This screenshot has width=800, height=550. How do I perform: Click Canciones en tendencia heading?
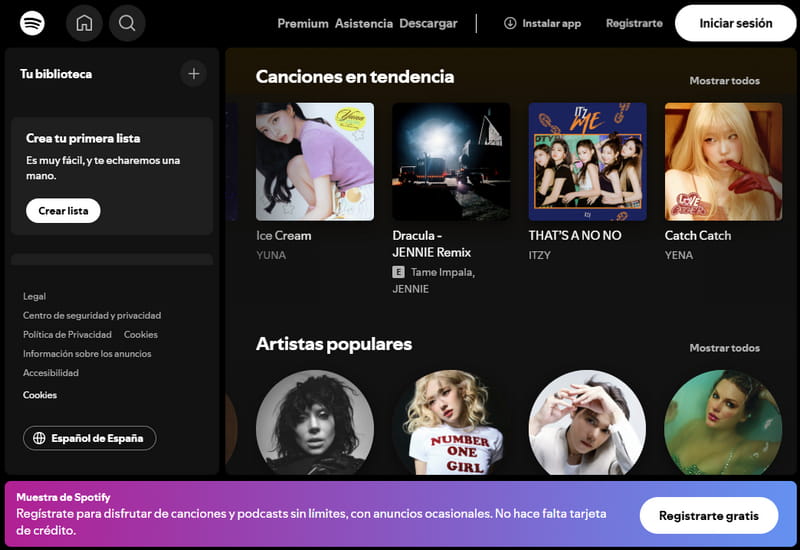coord(355,77)
